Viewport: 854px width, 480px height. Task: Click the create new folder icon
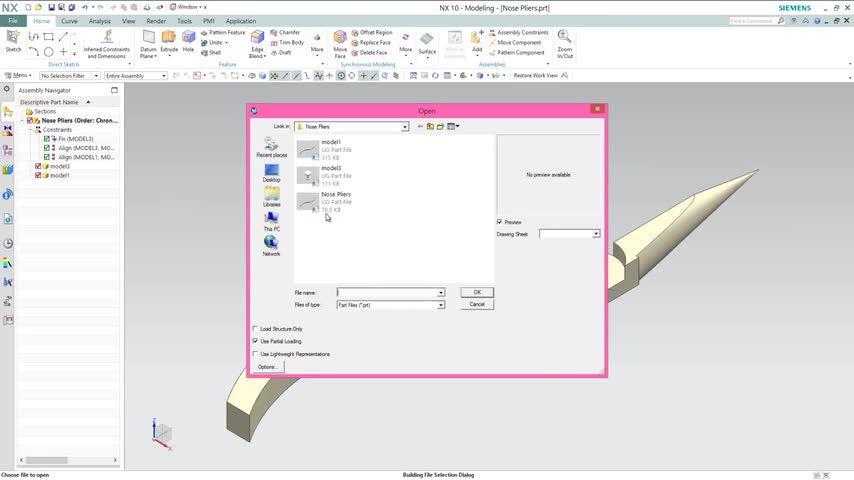pyautogui.click(x=440, y=126)
